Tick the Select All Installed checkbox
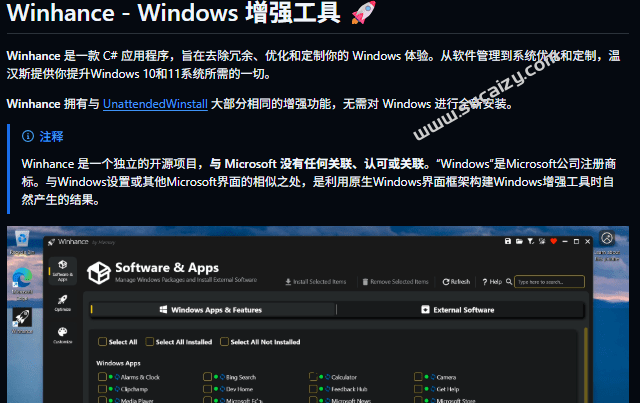This screenshot has height=403, width=640. (x=149, y=341)
